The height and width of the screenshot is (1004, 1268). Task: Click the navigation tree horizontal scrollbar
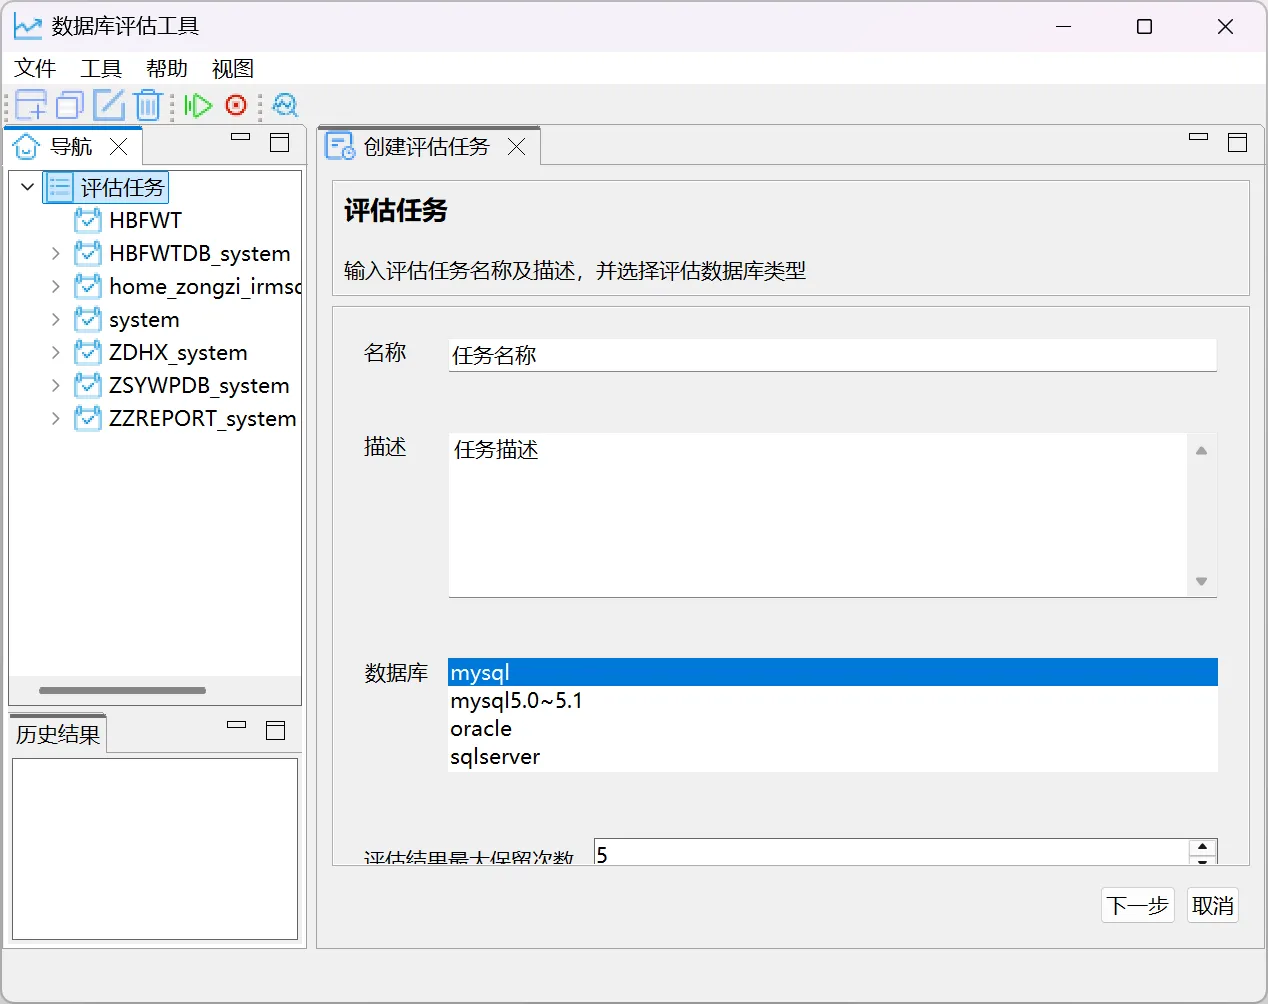pos(122,690)
